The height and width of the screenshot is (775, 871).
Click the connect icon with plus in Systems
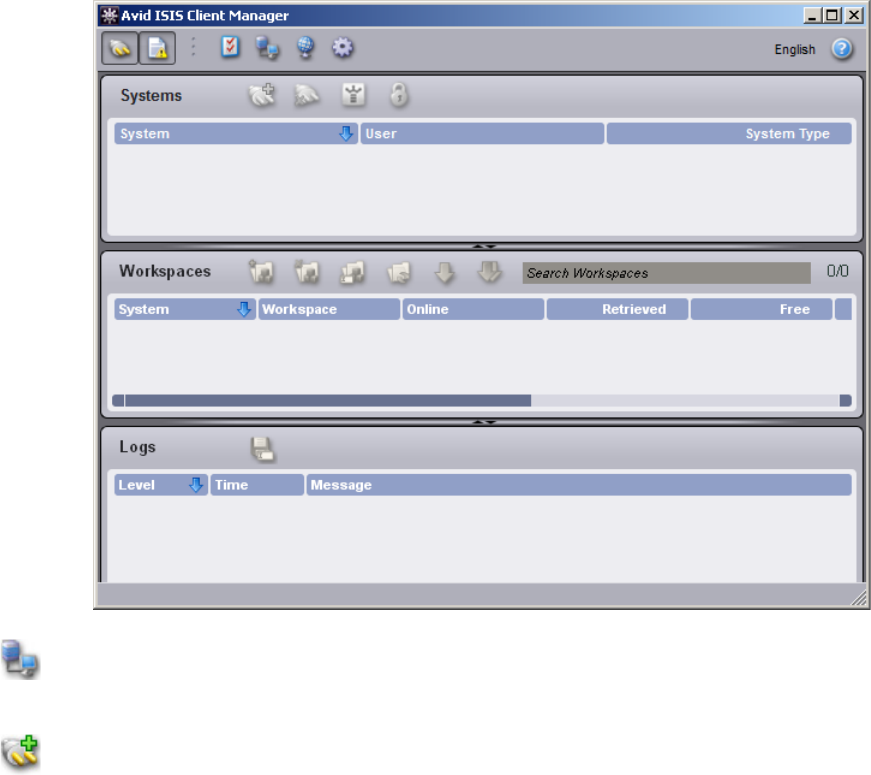click(261, 95)
